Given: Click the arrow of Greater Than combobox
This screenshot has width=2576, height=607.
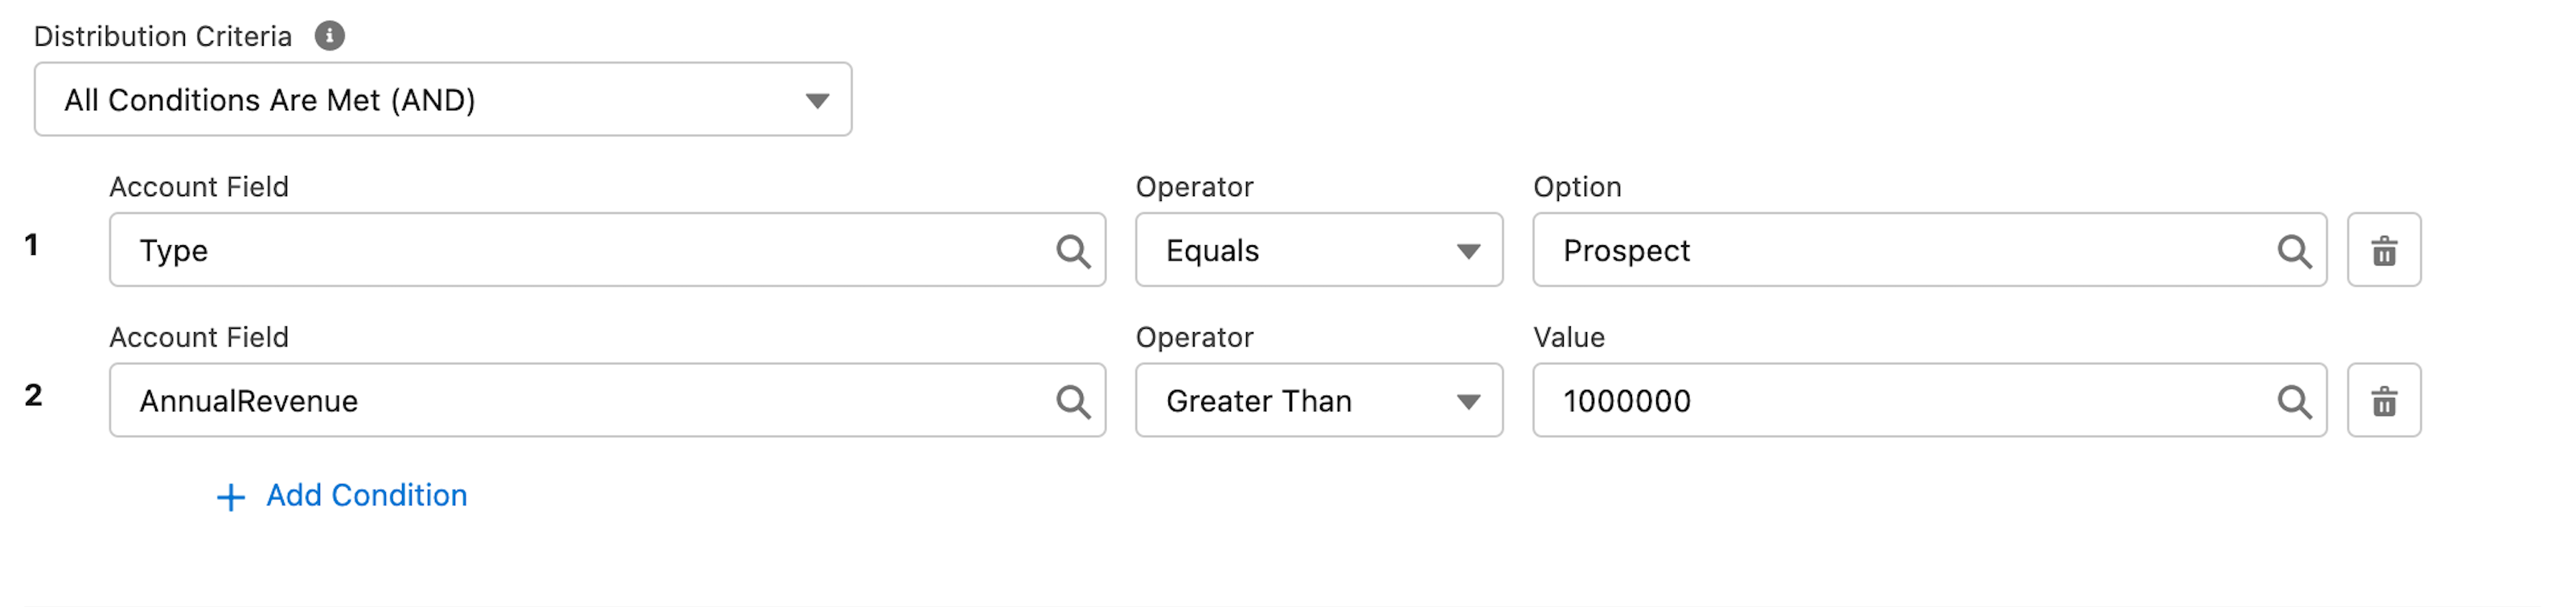Looking at the screenshot, I should pos(1467,402).
